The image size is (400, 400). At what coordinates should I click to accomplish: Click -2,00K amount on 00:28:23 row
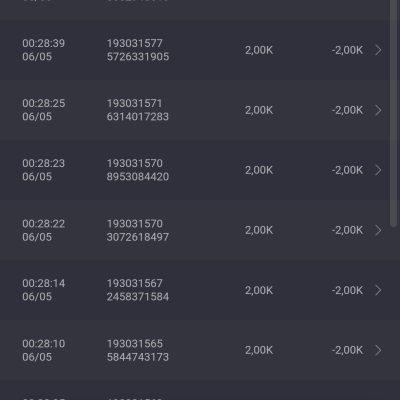347,170
